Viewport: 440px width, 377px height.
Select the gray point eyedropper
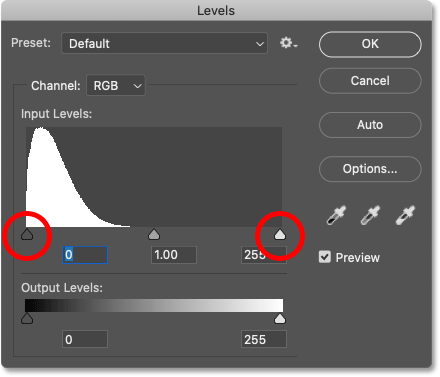point(370,215)
